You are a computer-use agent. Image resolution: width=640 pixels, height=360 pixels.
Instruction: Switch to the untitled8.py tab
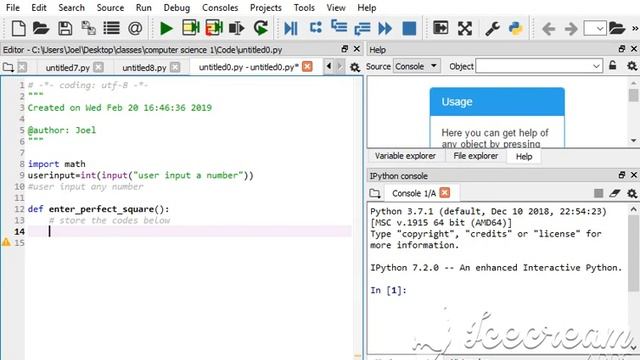pos(144,68)
